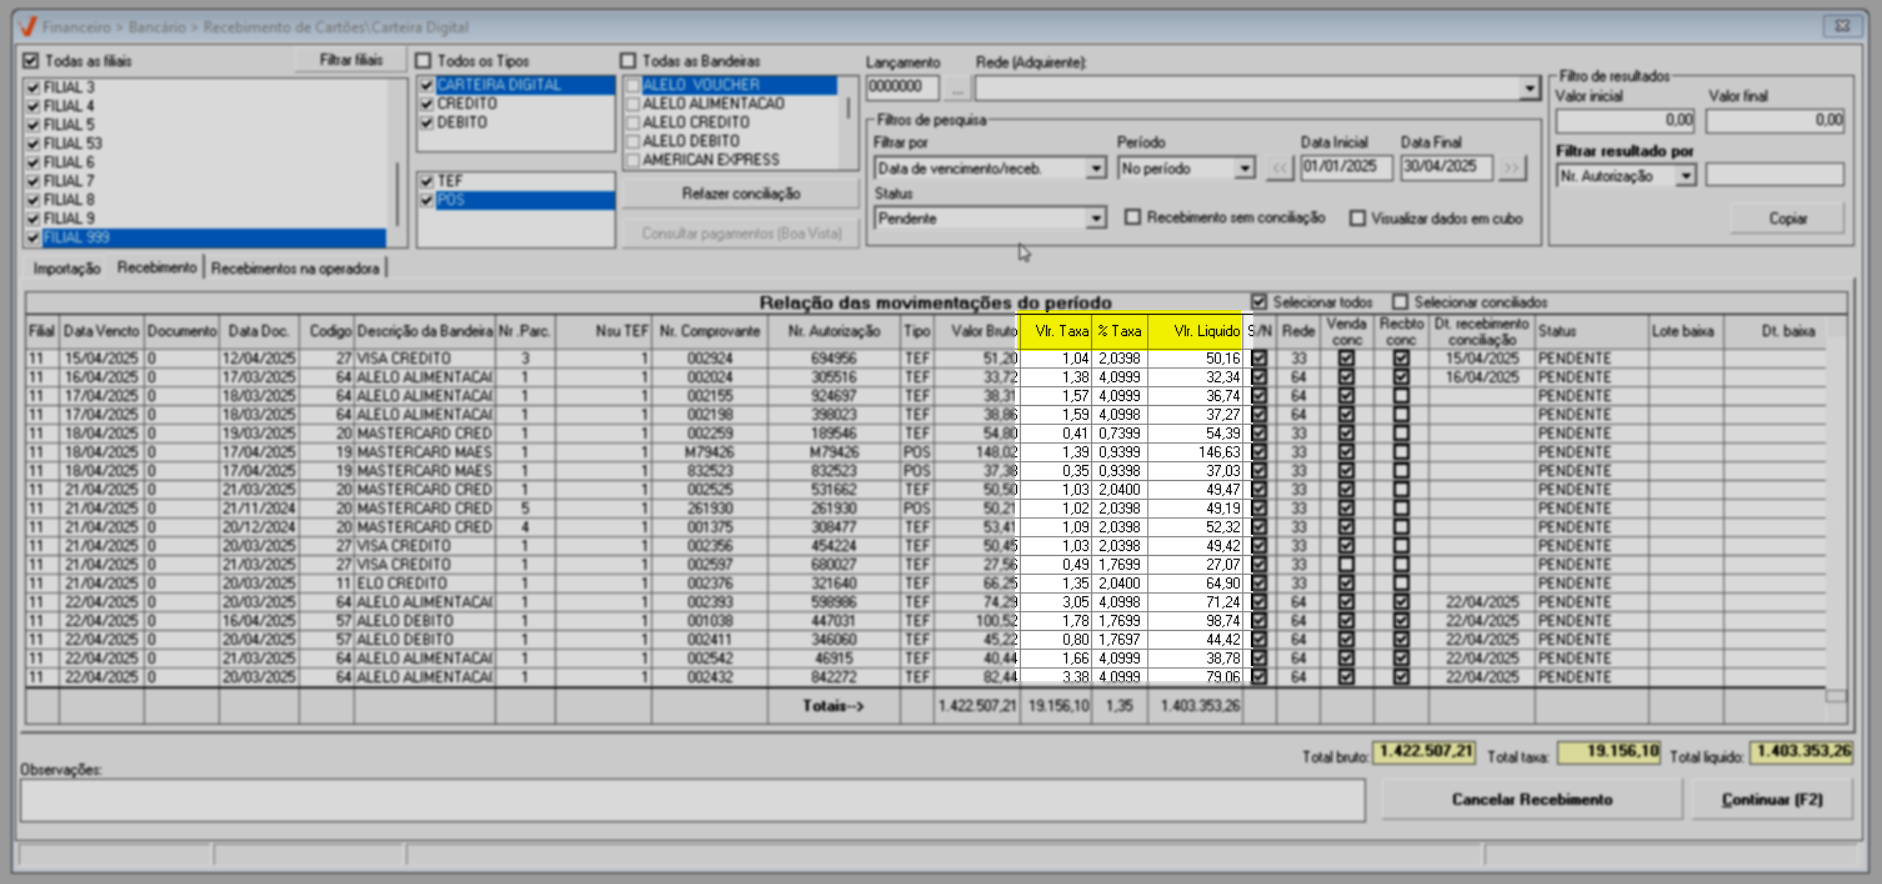Screen dimensions: 1882x884
Task: Click the Vlr. Liquido highlighted column header
Action: pos(1195,331)
